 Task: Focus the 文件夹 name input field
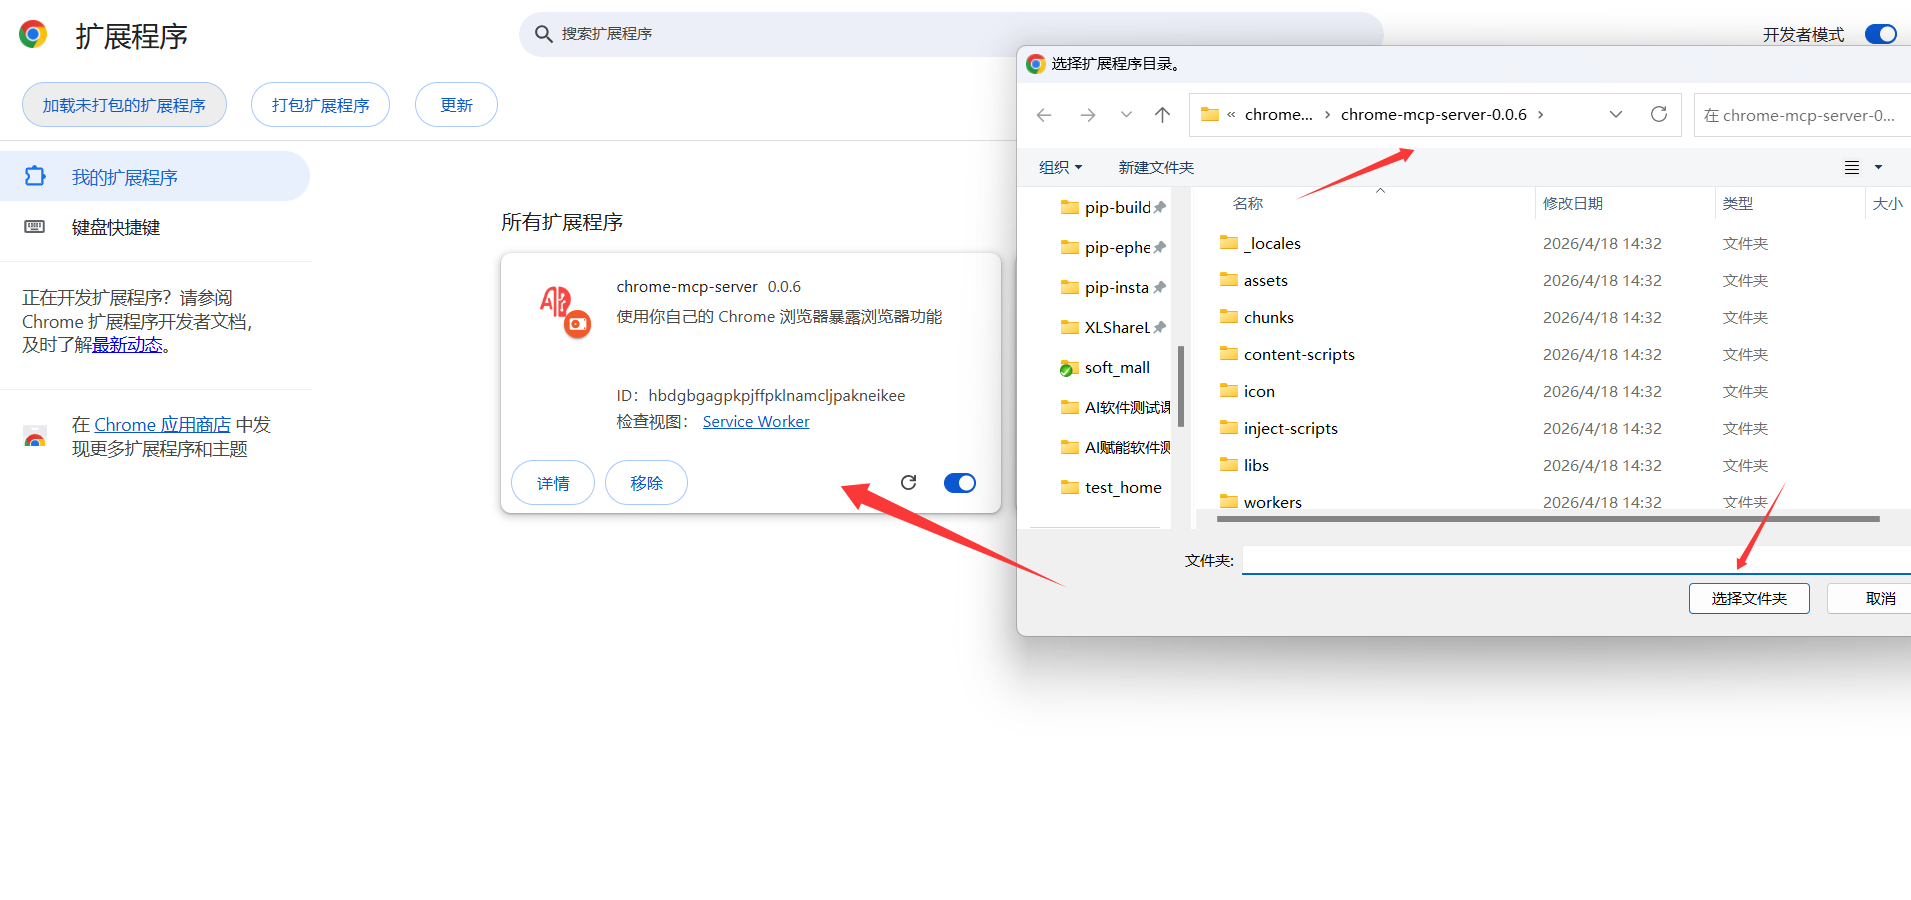pos(1576,560)
